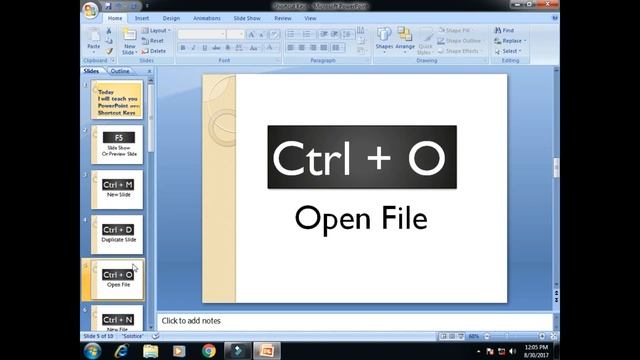Toggle Underline formatting
Viewport: 640px width, 360px height.
pos(205,48)
